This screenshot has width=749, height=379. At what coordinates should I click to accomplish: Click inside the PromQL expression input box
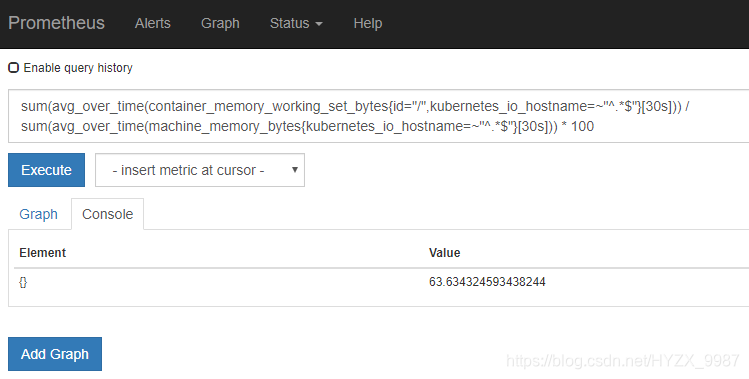point(378,116)
